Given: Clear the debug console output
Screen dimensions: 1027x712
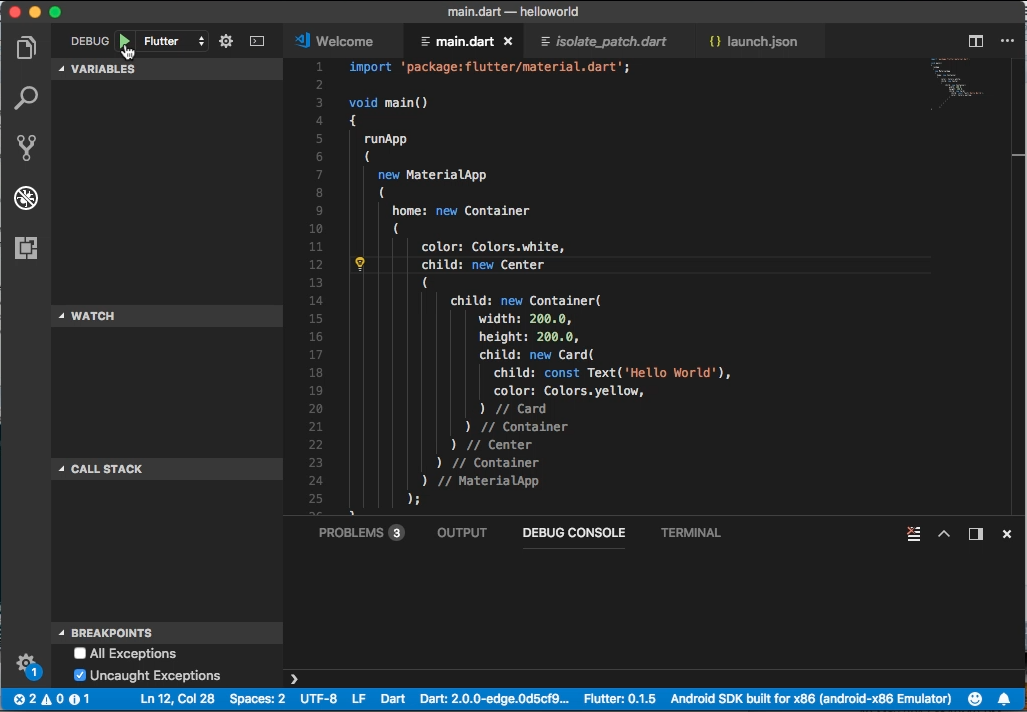Looking at the screenshot, I should [914, 533].
